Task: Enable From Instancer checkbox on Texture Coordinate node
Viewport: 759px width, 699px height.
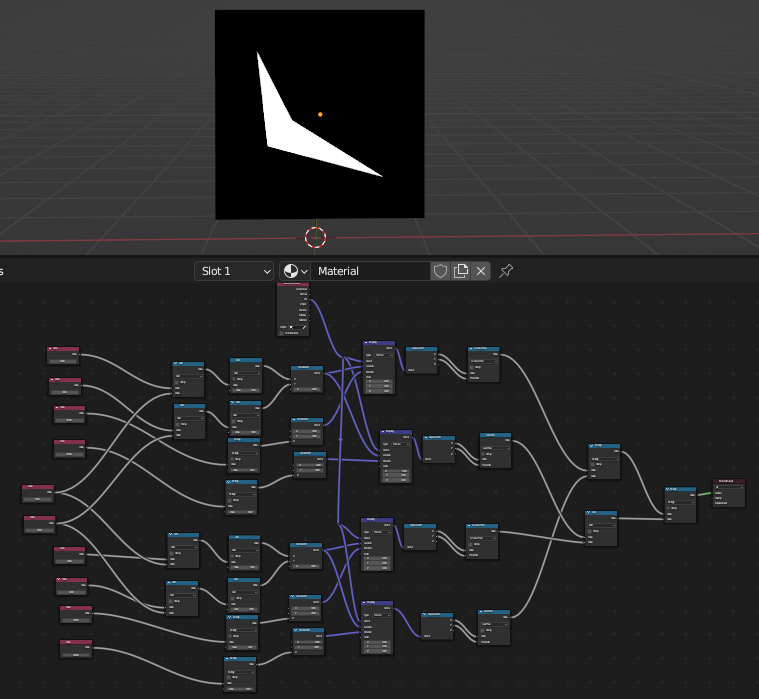Action: click(281, 333)
